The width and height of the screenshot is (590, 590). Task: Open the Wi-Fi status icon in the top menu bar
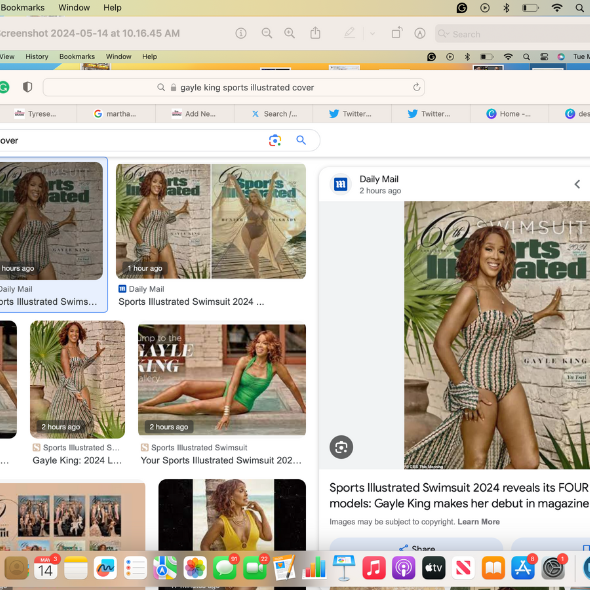click(x=557, y=8)
